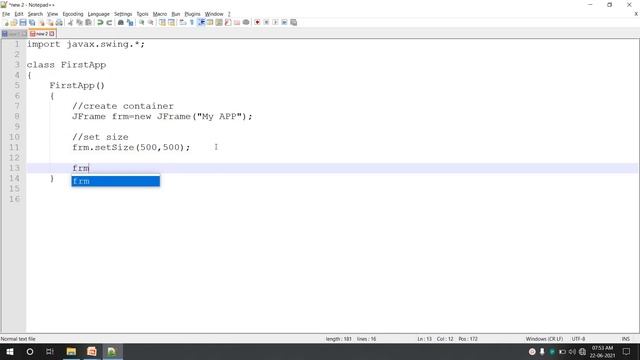Image resolution: width=640 pixels, height=360 pixels.
Task: Click the Cut scissors toolbar icon
Action: tap(70, 23)
